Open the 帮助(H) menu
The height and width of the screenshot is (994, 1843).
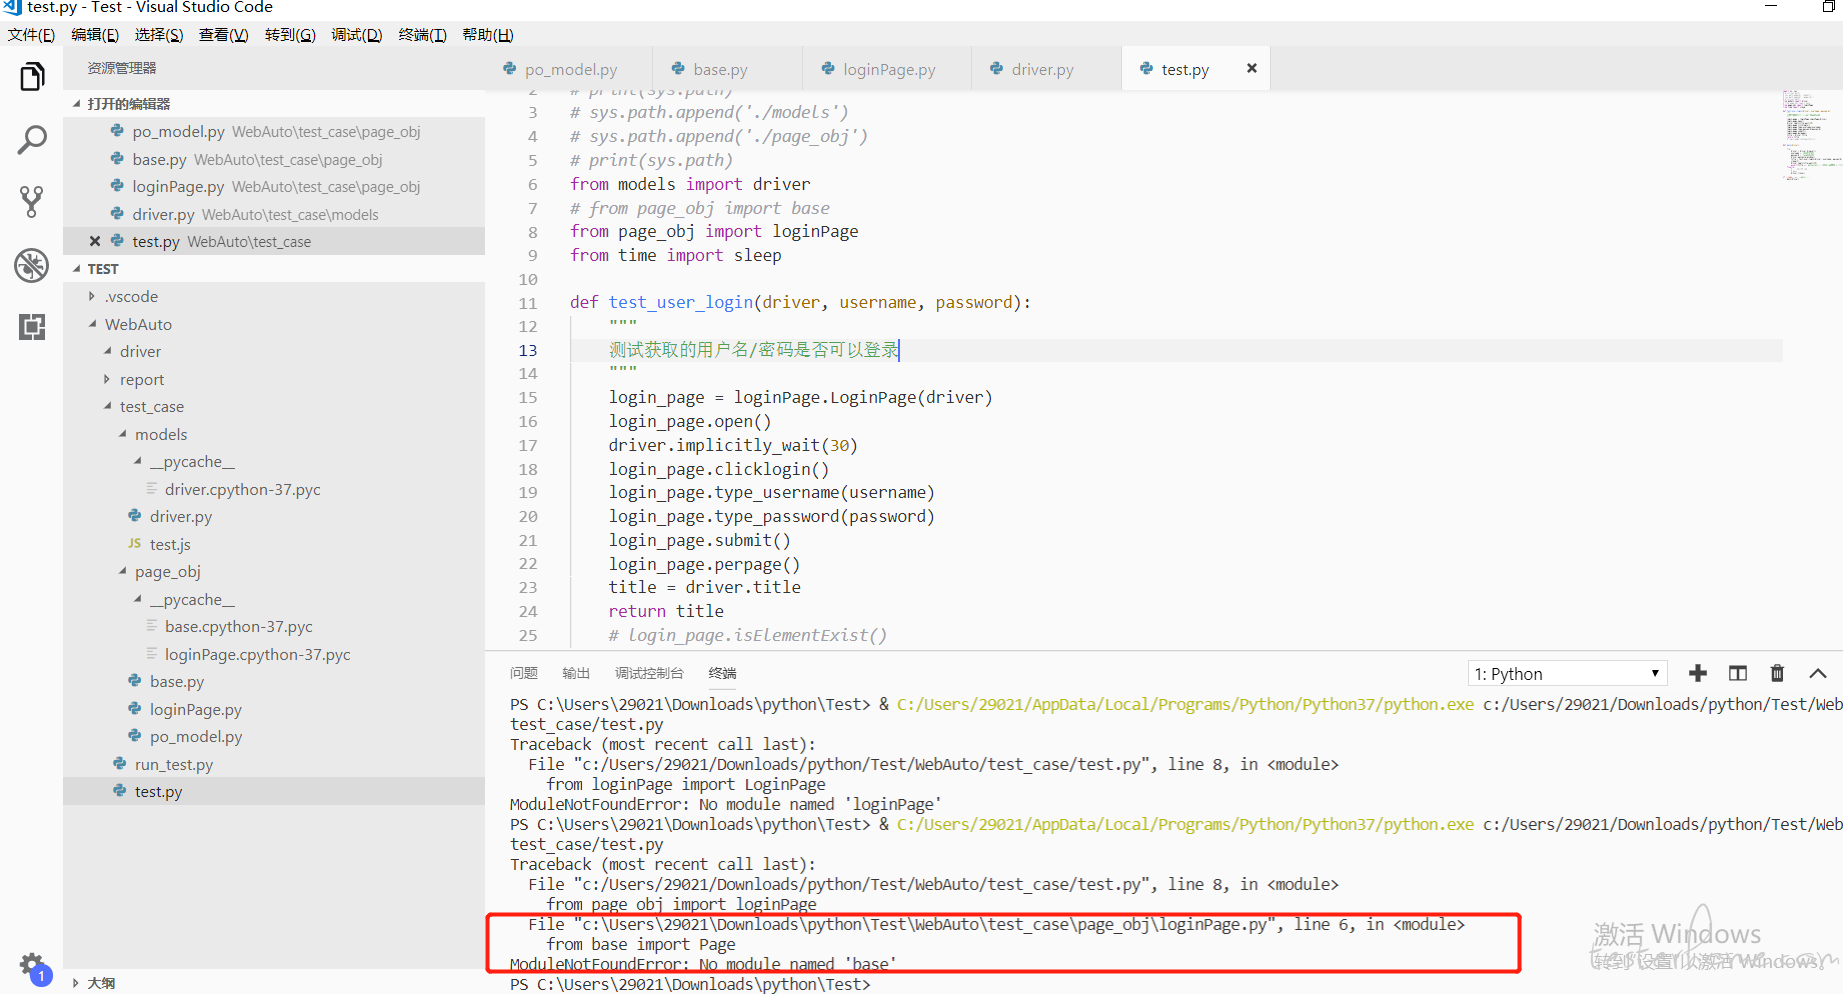[x=487, y=35]
